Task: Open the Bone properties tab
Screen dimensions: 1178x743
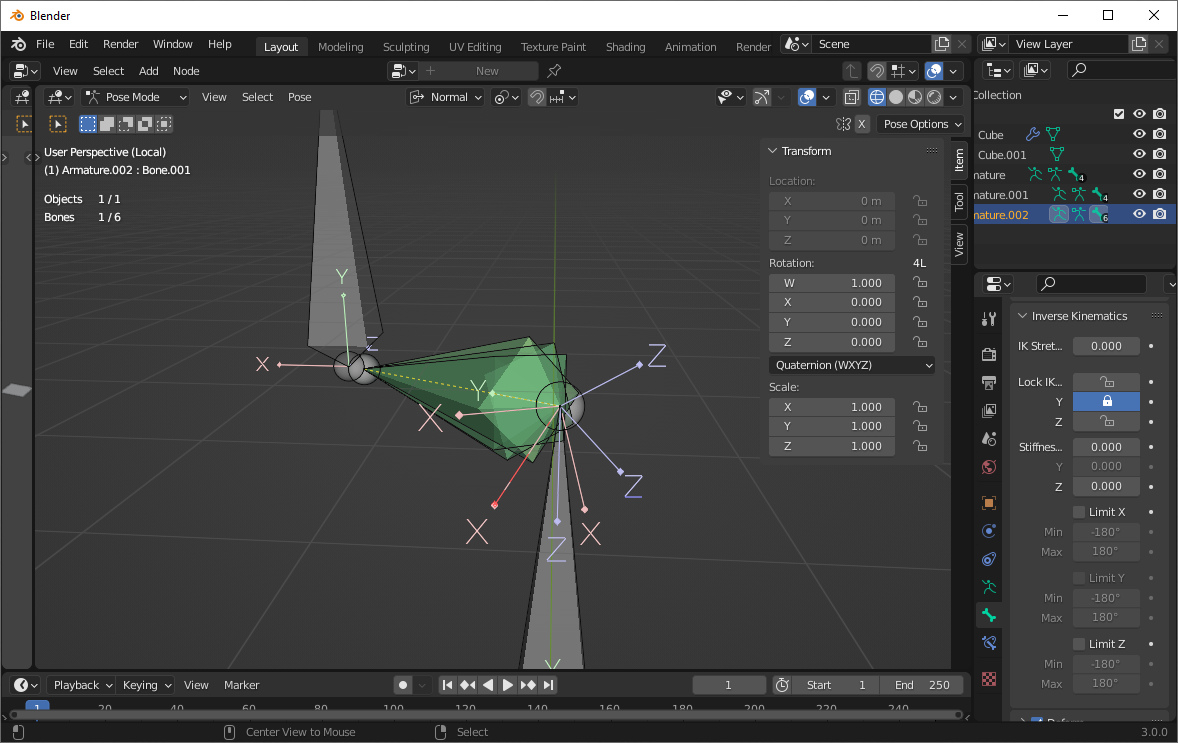Action: 989,615
